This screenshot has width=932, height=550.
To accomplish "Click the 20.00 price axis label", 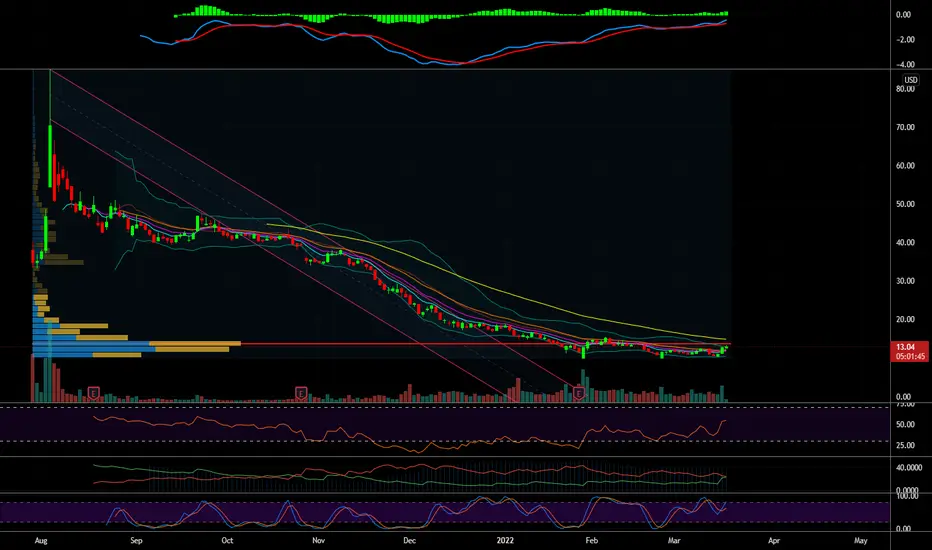I will point(905,319).
